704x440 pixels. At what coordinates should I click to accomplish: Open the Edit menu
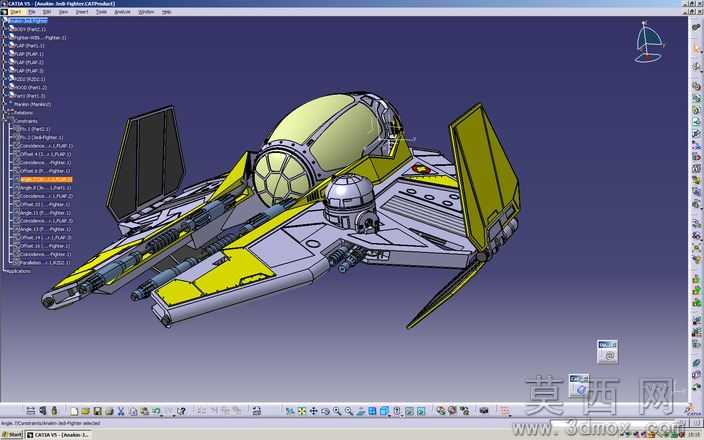tap(46, 12)
